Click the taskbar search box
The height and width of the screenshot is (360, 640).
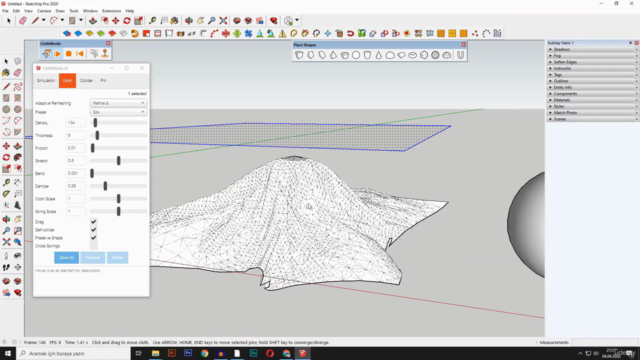tap(73, 353)
